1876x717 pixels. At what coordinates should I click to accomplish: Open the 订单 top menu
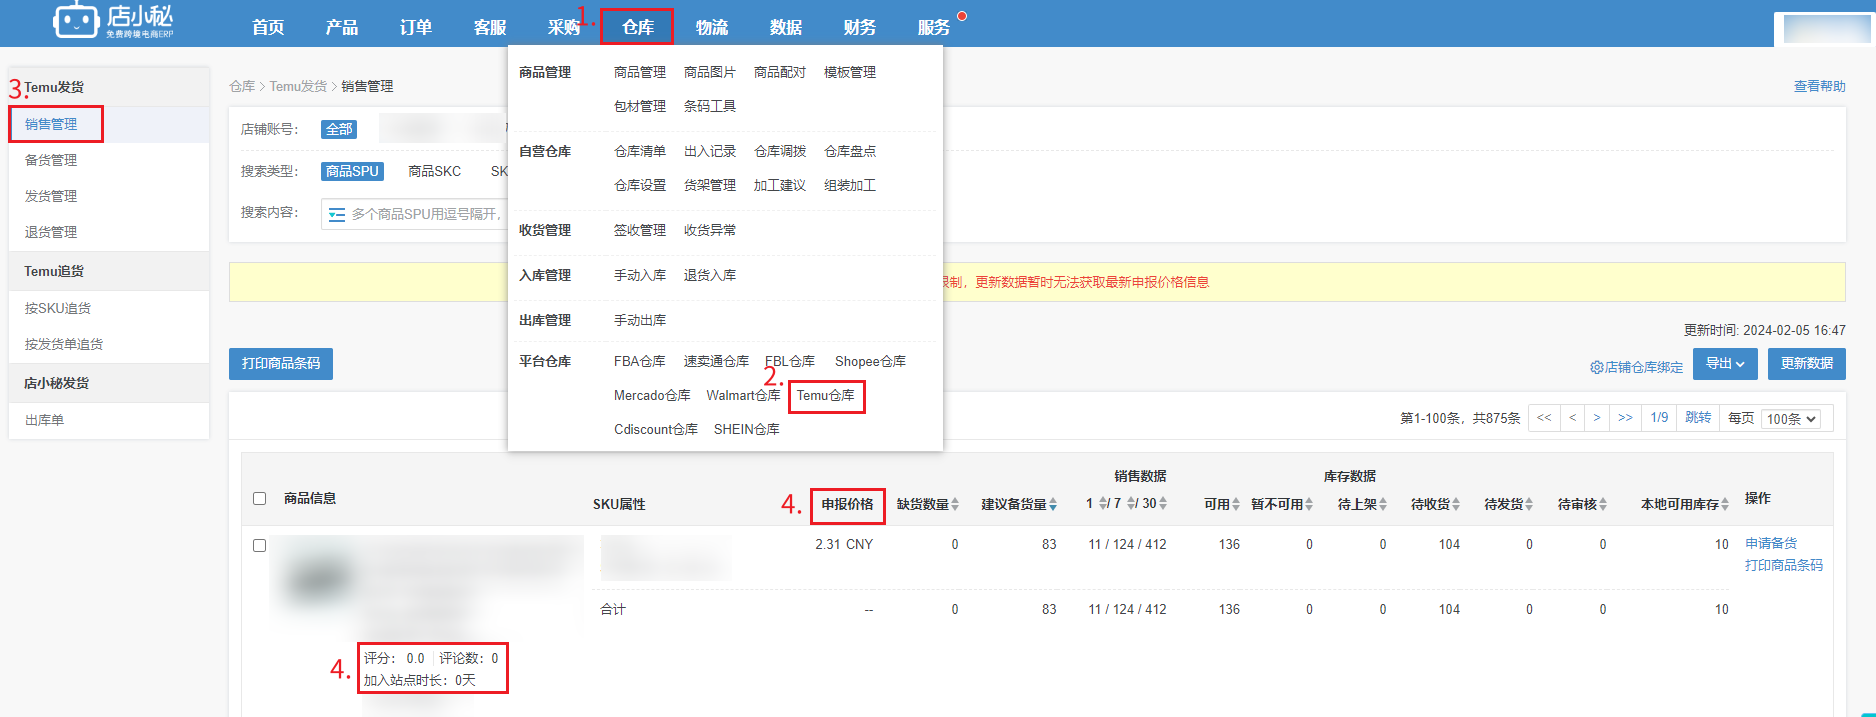click(x=416, y=27)
